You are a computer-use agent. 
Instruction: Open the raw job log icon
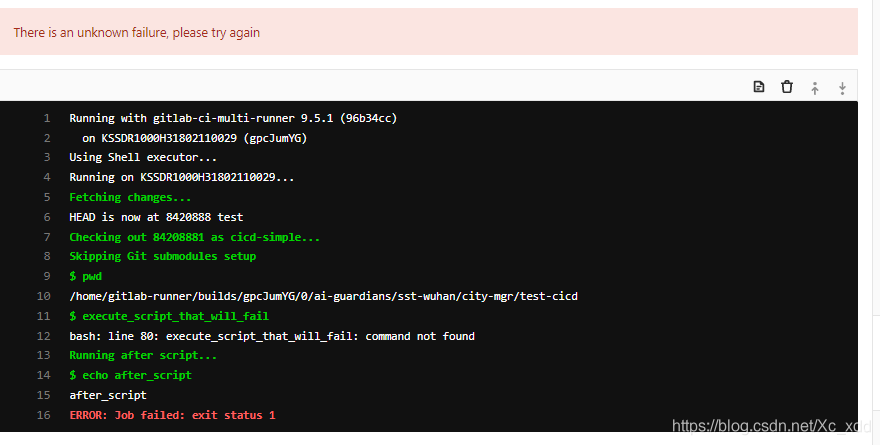759,86
